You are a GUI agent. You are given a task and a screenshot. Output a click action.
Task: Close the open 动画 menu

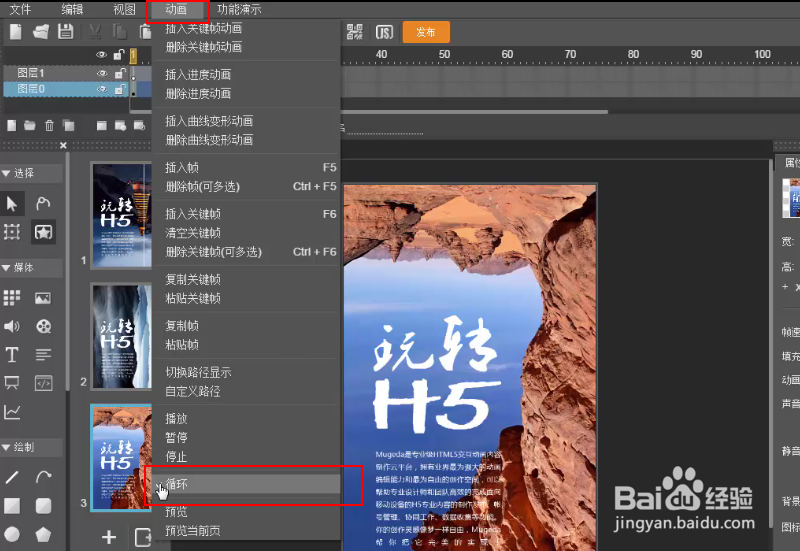[x=177, y=9]
